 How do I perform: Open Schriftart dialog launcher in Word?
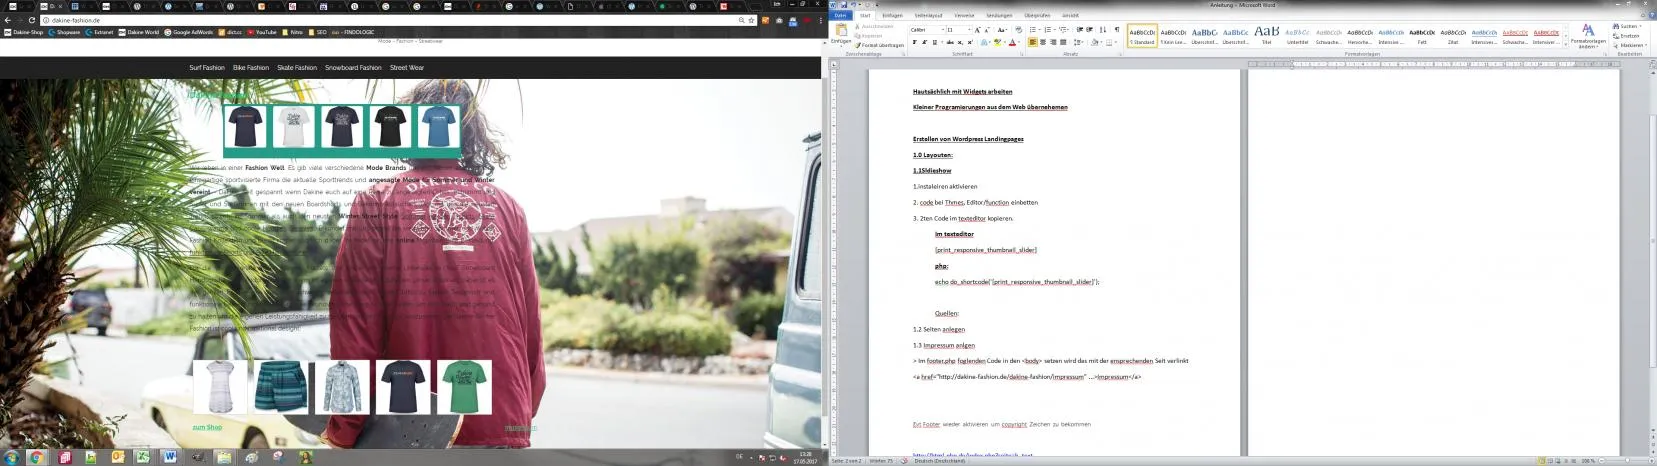tap(1021, 54)
